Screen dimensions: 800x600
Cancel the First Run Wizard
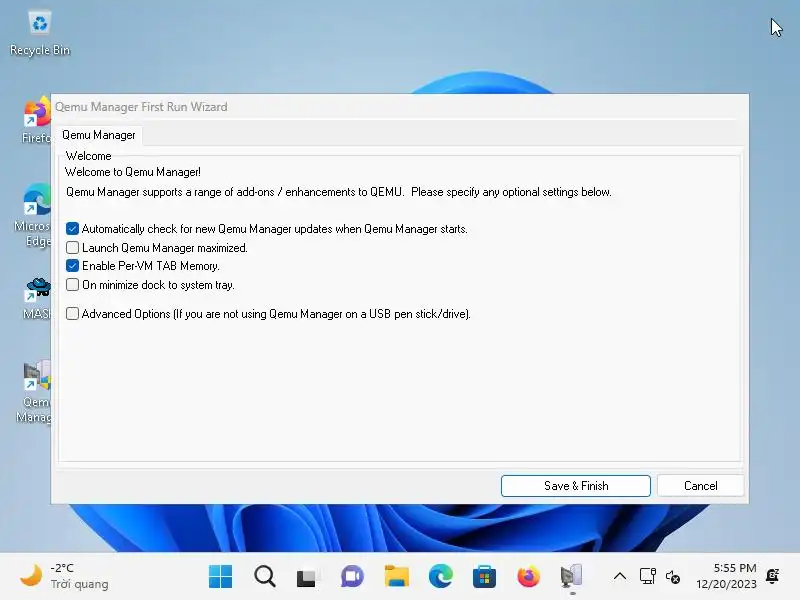[x=700, y=486]
